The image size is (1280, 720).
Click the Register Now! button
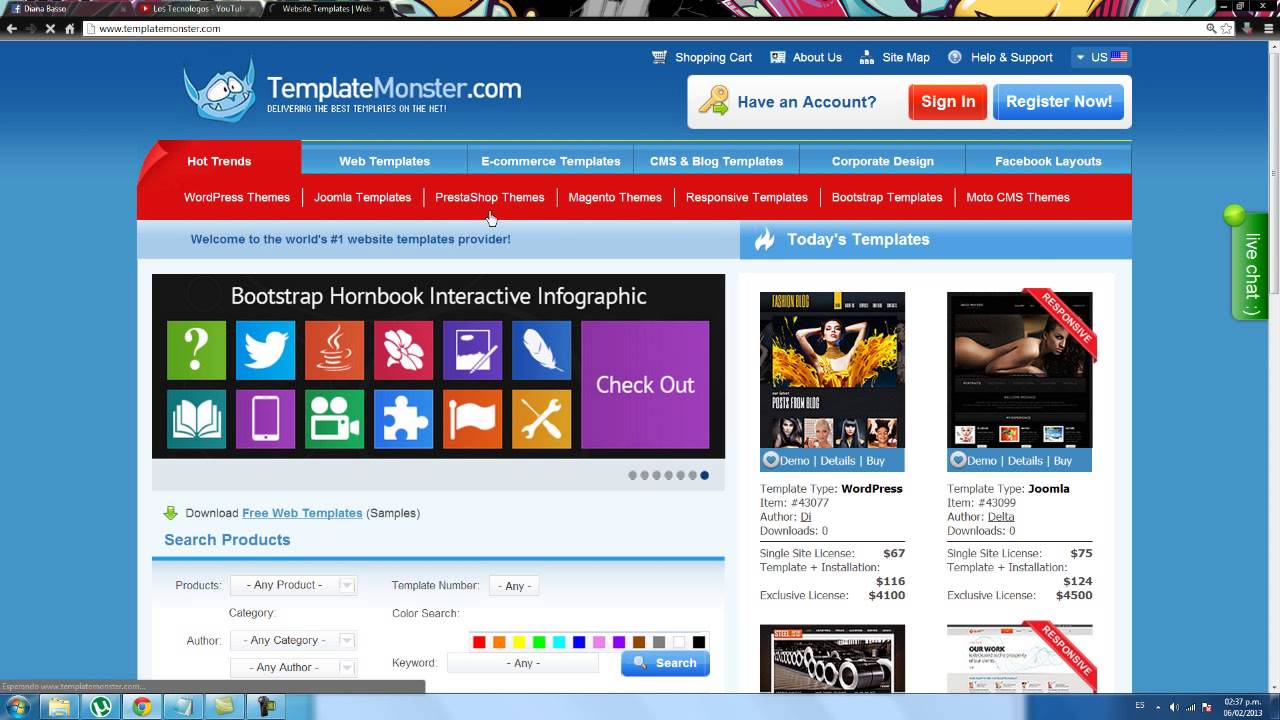click(x=1059, y=102)
